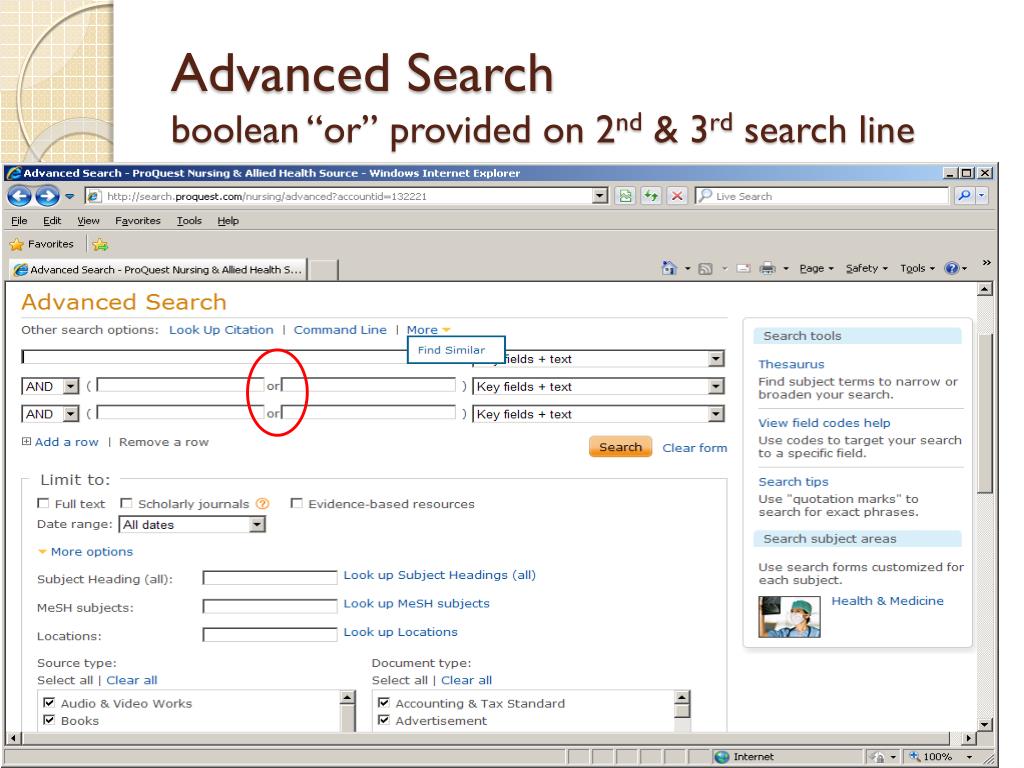Enable the Evidence-based resources checkbox
The image size is (1024, 768).
(296, 503)
